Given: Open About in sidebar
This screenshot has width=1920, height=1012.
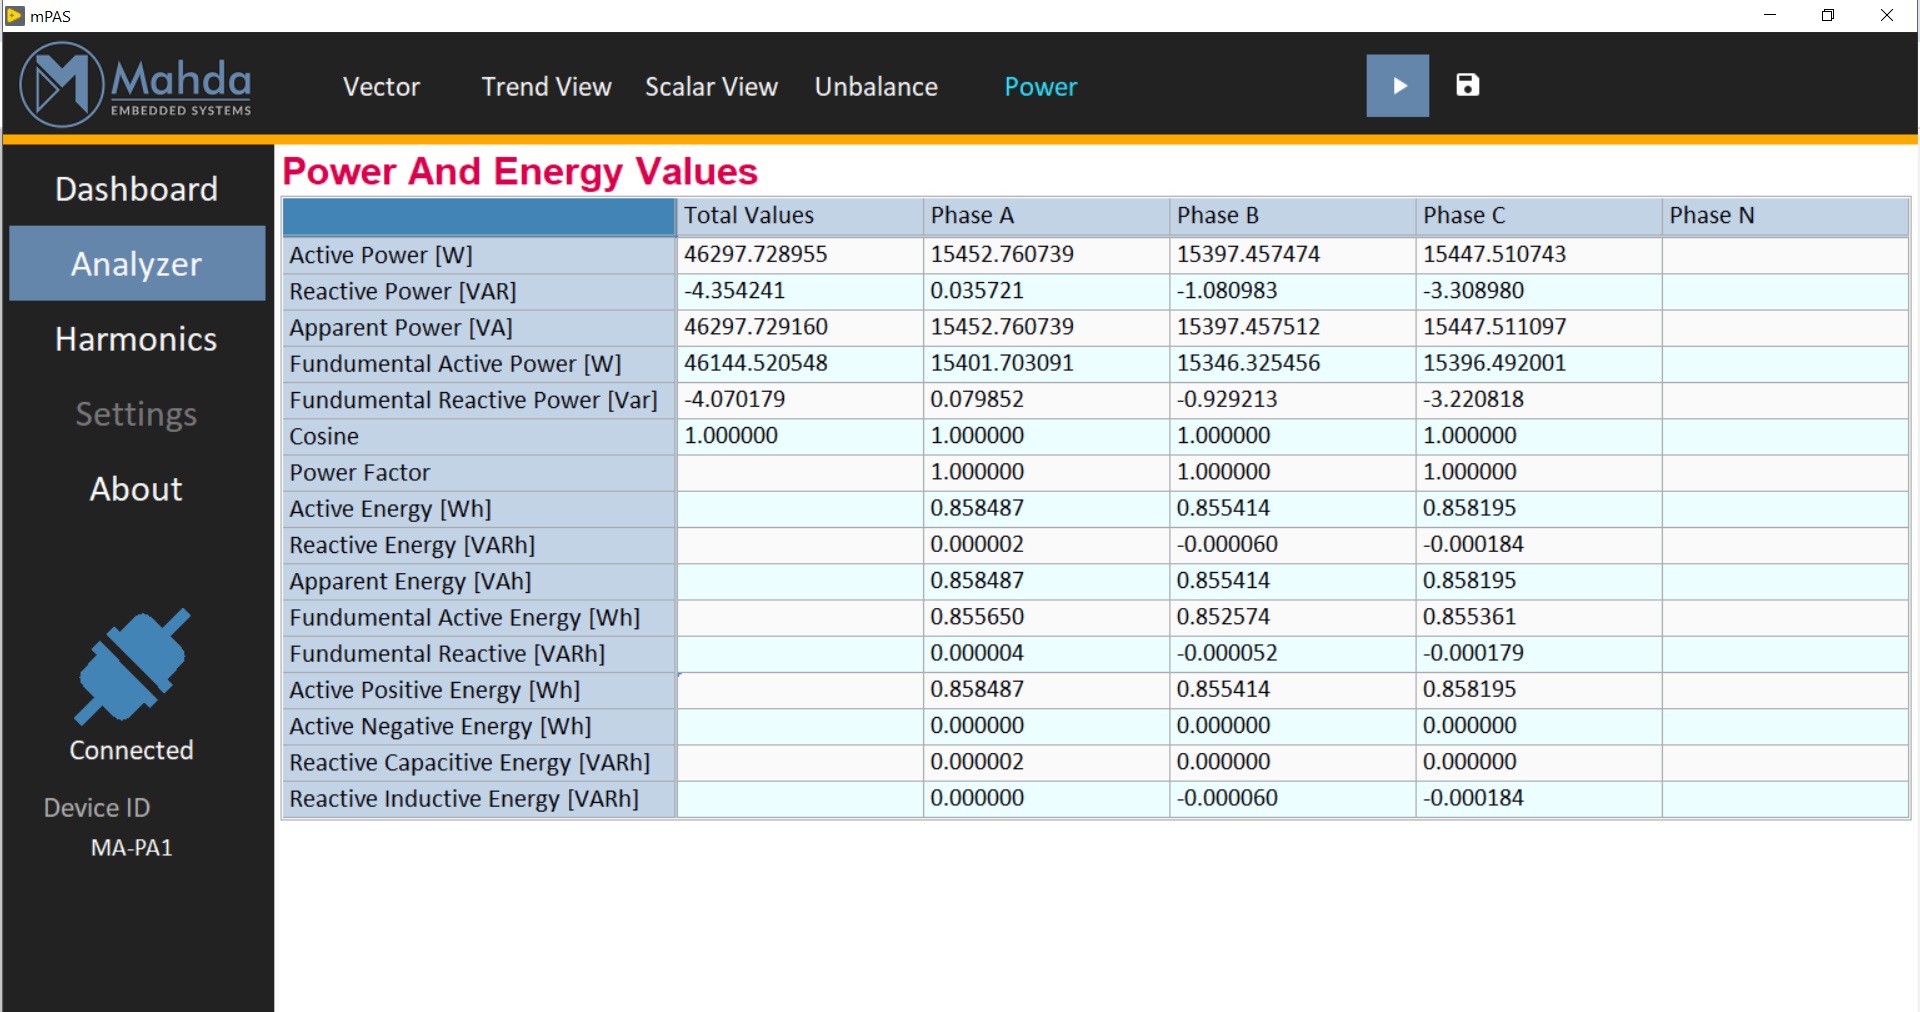Looking at the screenshot, I should [x=136, y=489].
